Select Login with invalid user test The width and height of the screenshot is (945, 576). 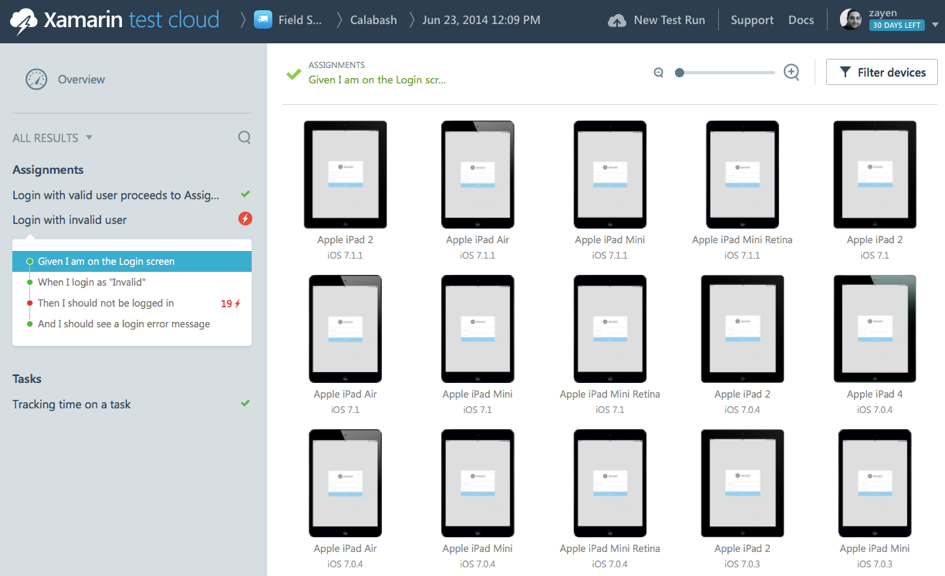69,220
